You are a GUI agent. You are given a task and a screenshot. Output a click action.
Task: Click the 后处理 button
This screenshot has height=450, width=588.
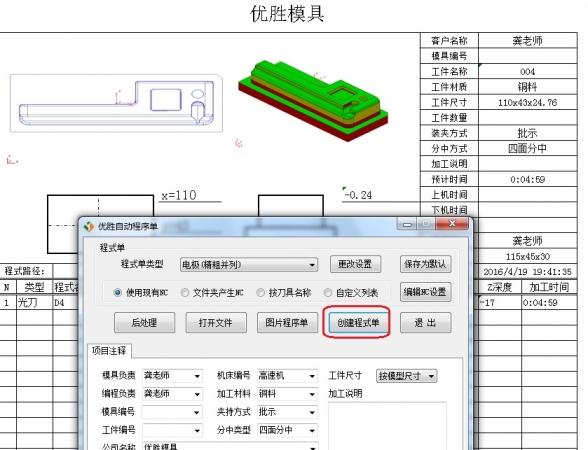(144, 322)
